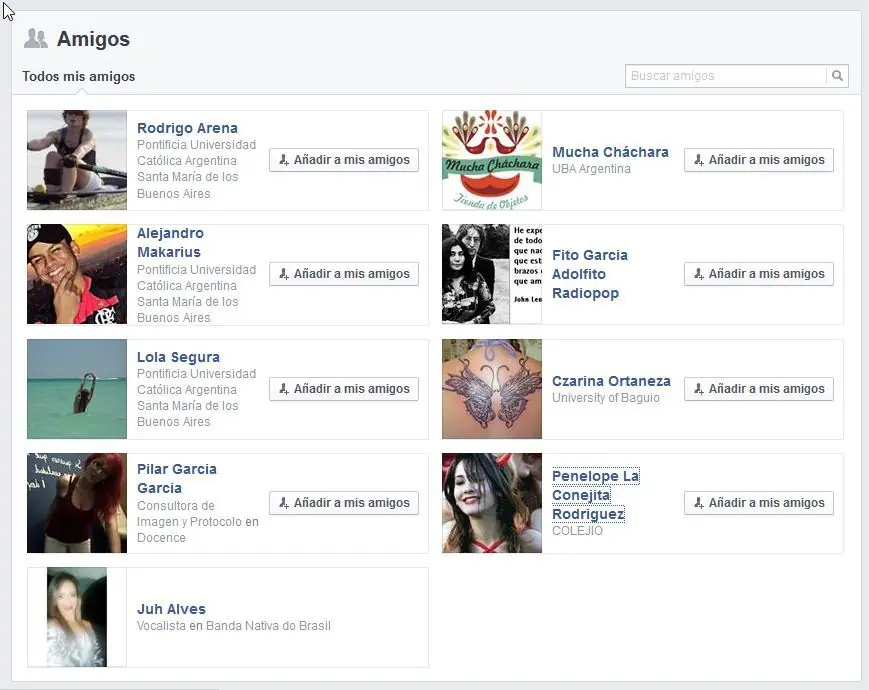
Task: Add Pilar Garcia Garcia as a friend
Action: coord(344,503)
